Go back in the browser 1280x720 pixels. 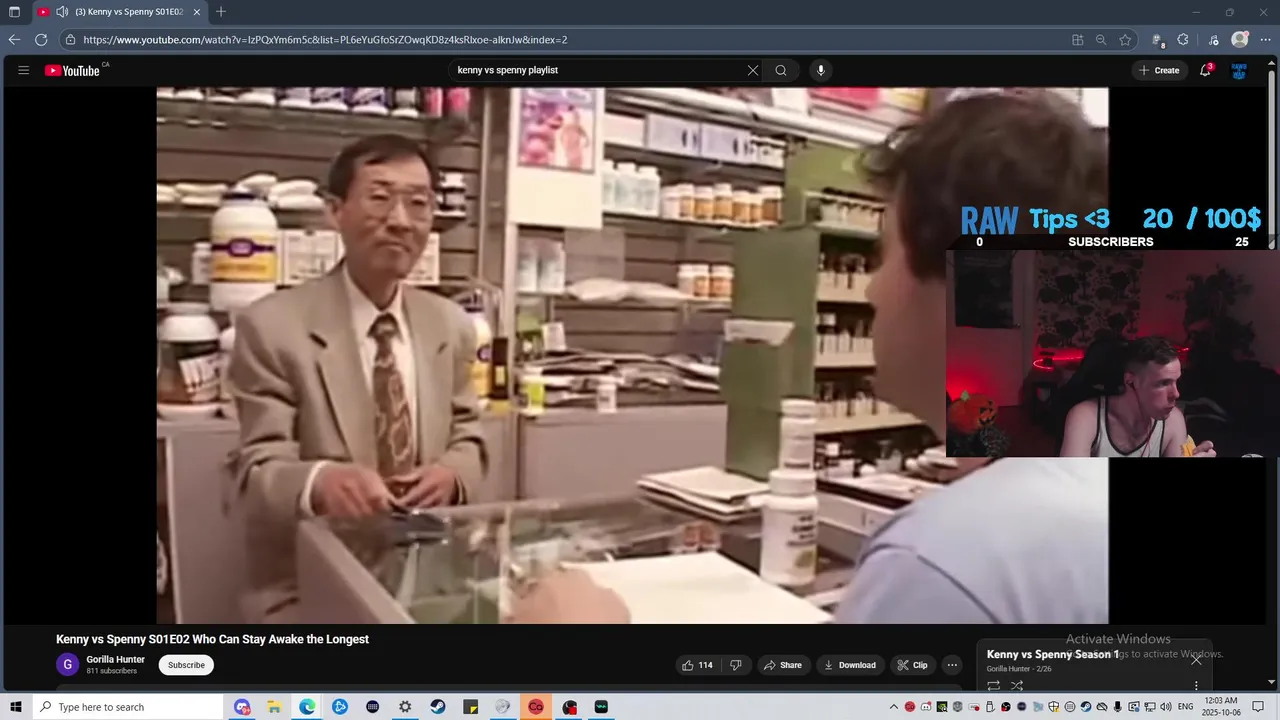14,40
